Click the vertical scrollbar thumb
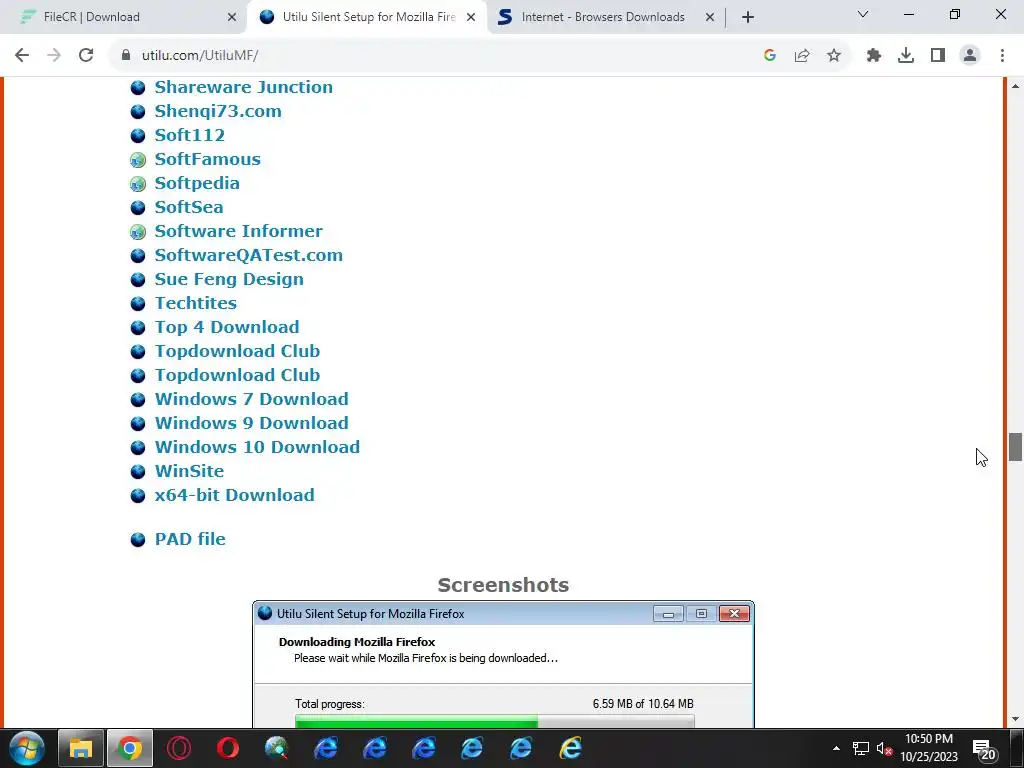The image size is (1024, 768). [1015, 447]
